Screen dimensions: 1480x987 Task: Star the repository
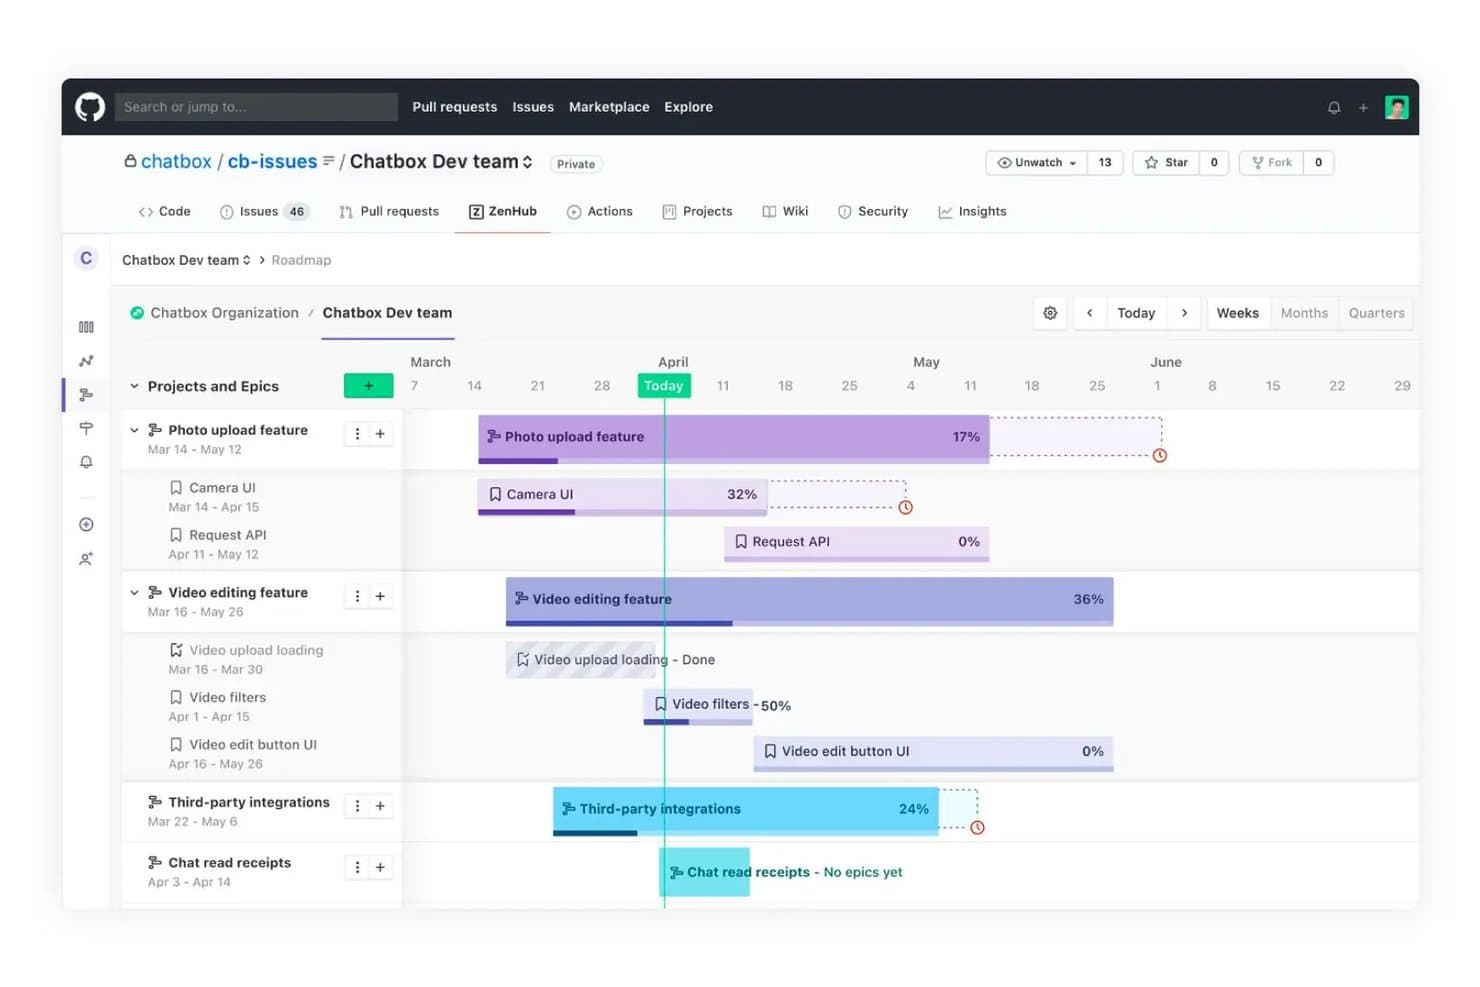click(x=1166, y=162)
